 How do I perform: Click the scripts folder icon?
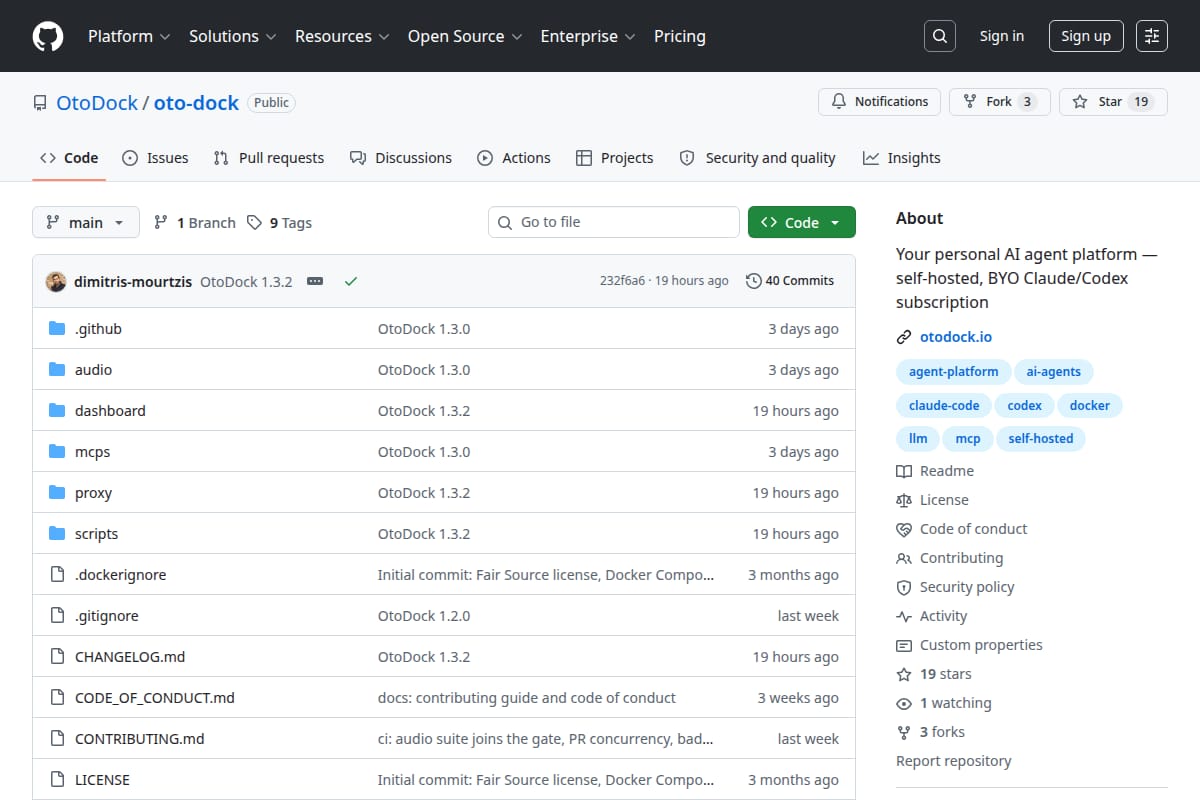tap(57, 534)
